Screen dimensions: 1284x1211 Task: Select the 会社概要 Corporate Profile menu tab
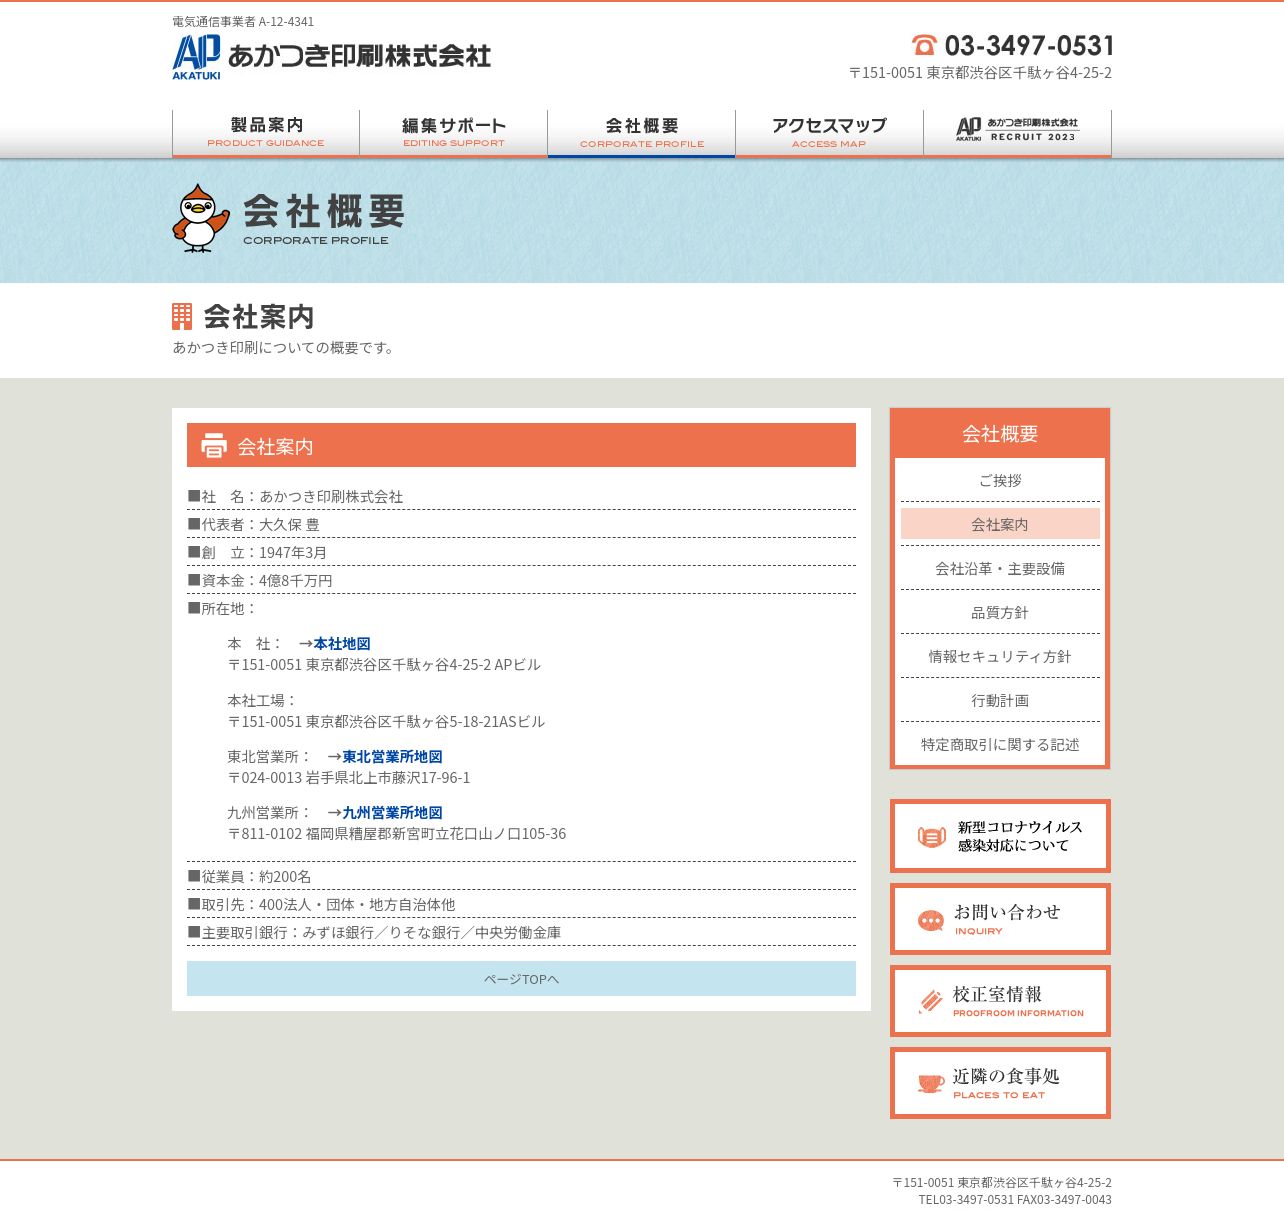pyautogui.click(x=642, y=133)
